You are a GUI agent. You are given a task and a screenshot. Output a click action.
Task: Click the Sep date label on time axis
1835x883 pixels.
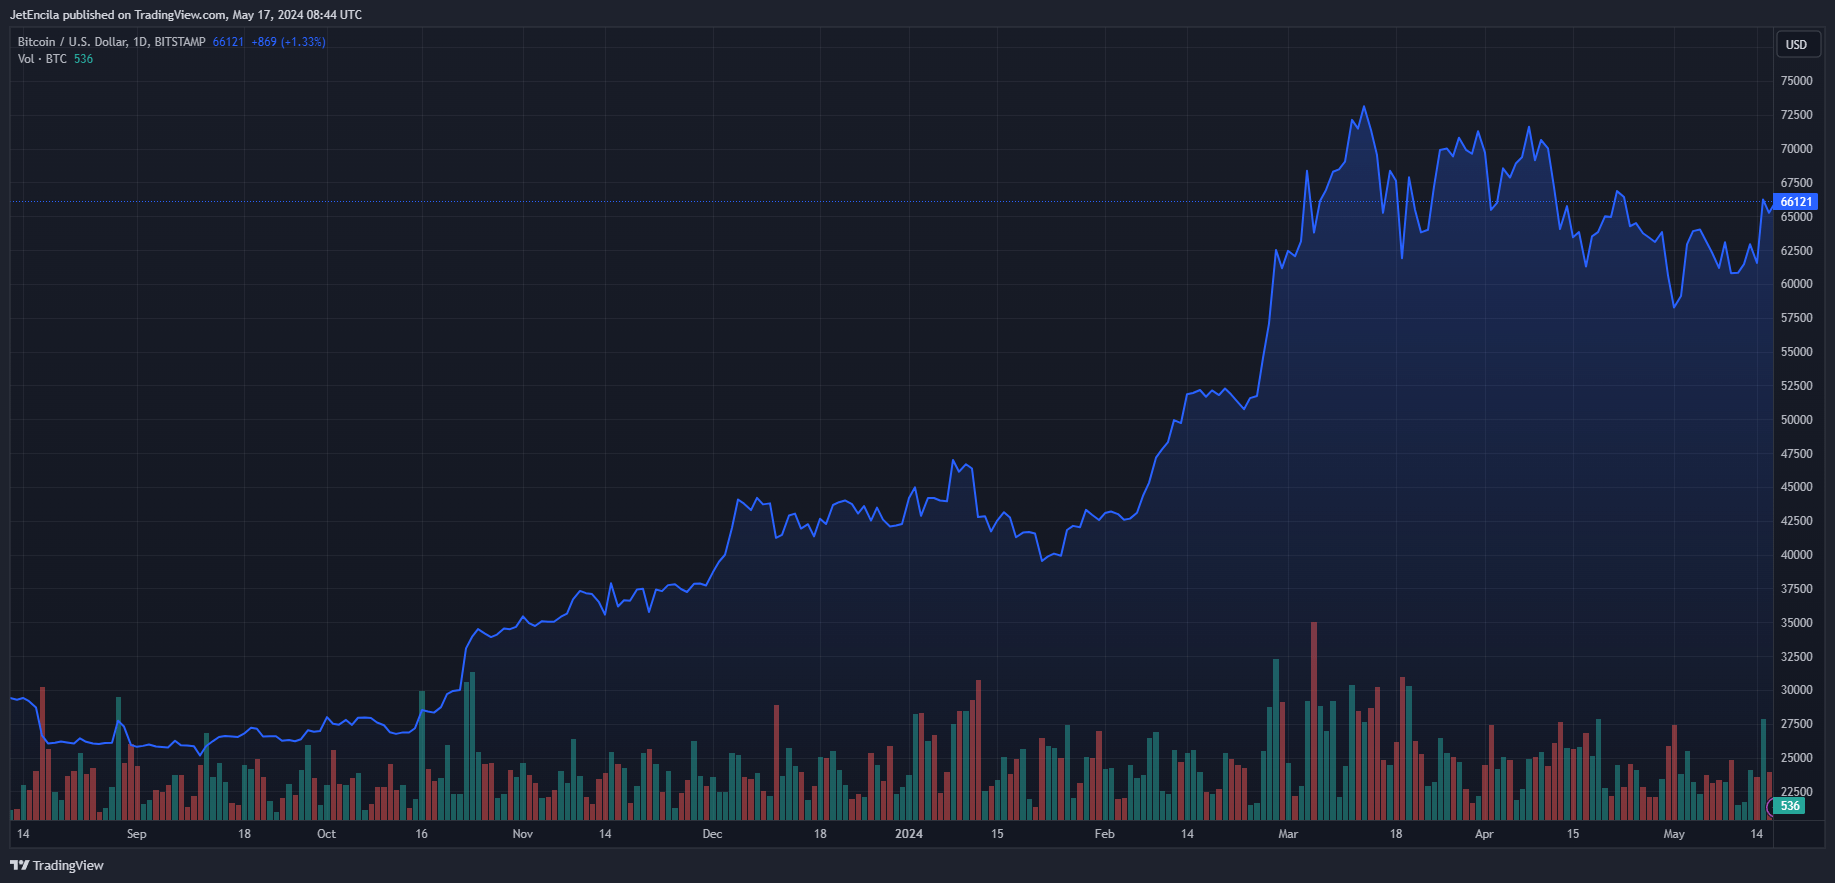pyautogui.click(x=136, y=834)
